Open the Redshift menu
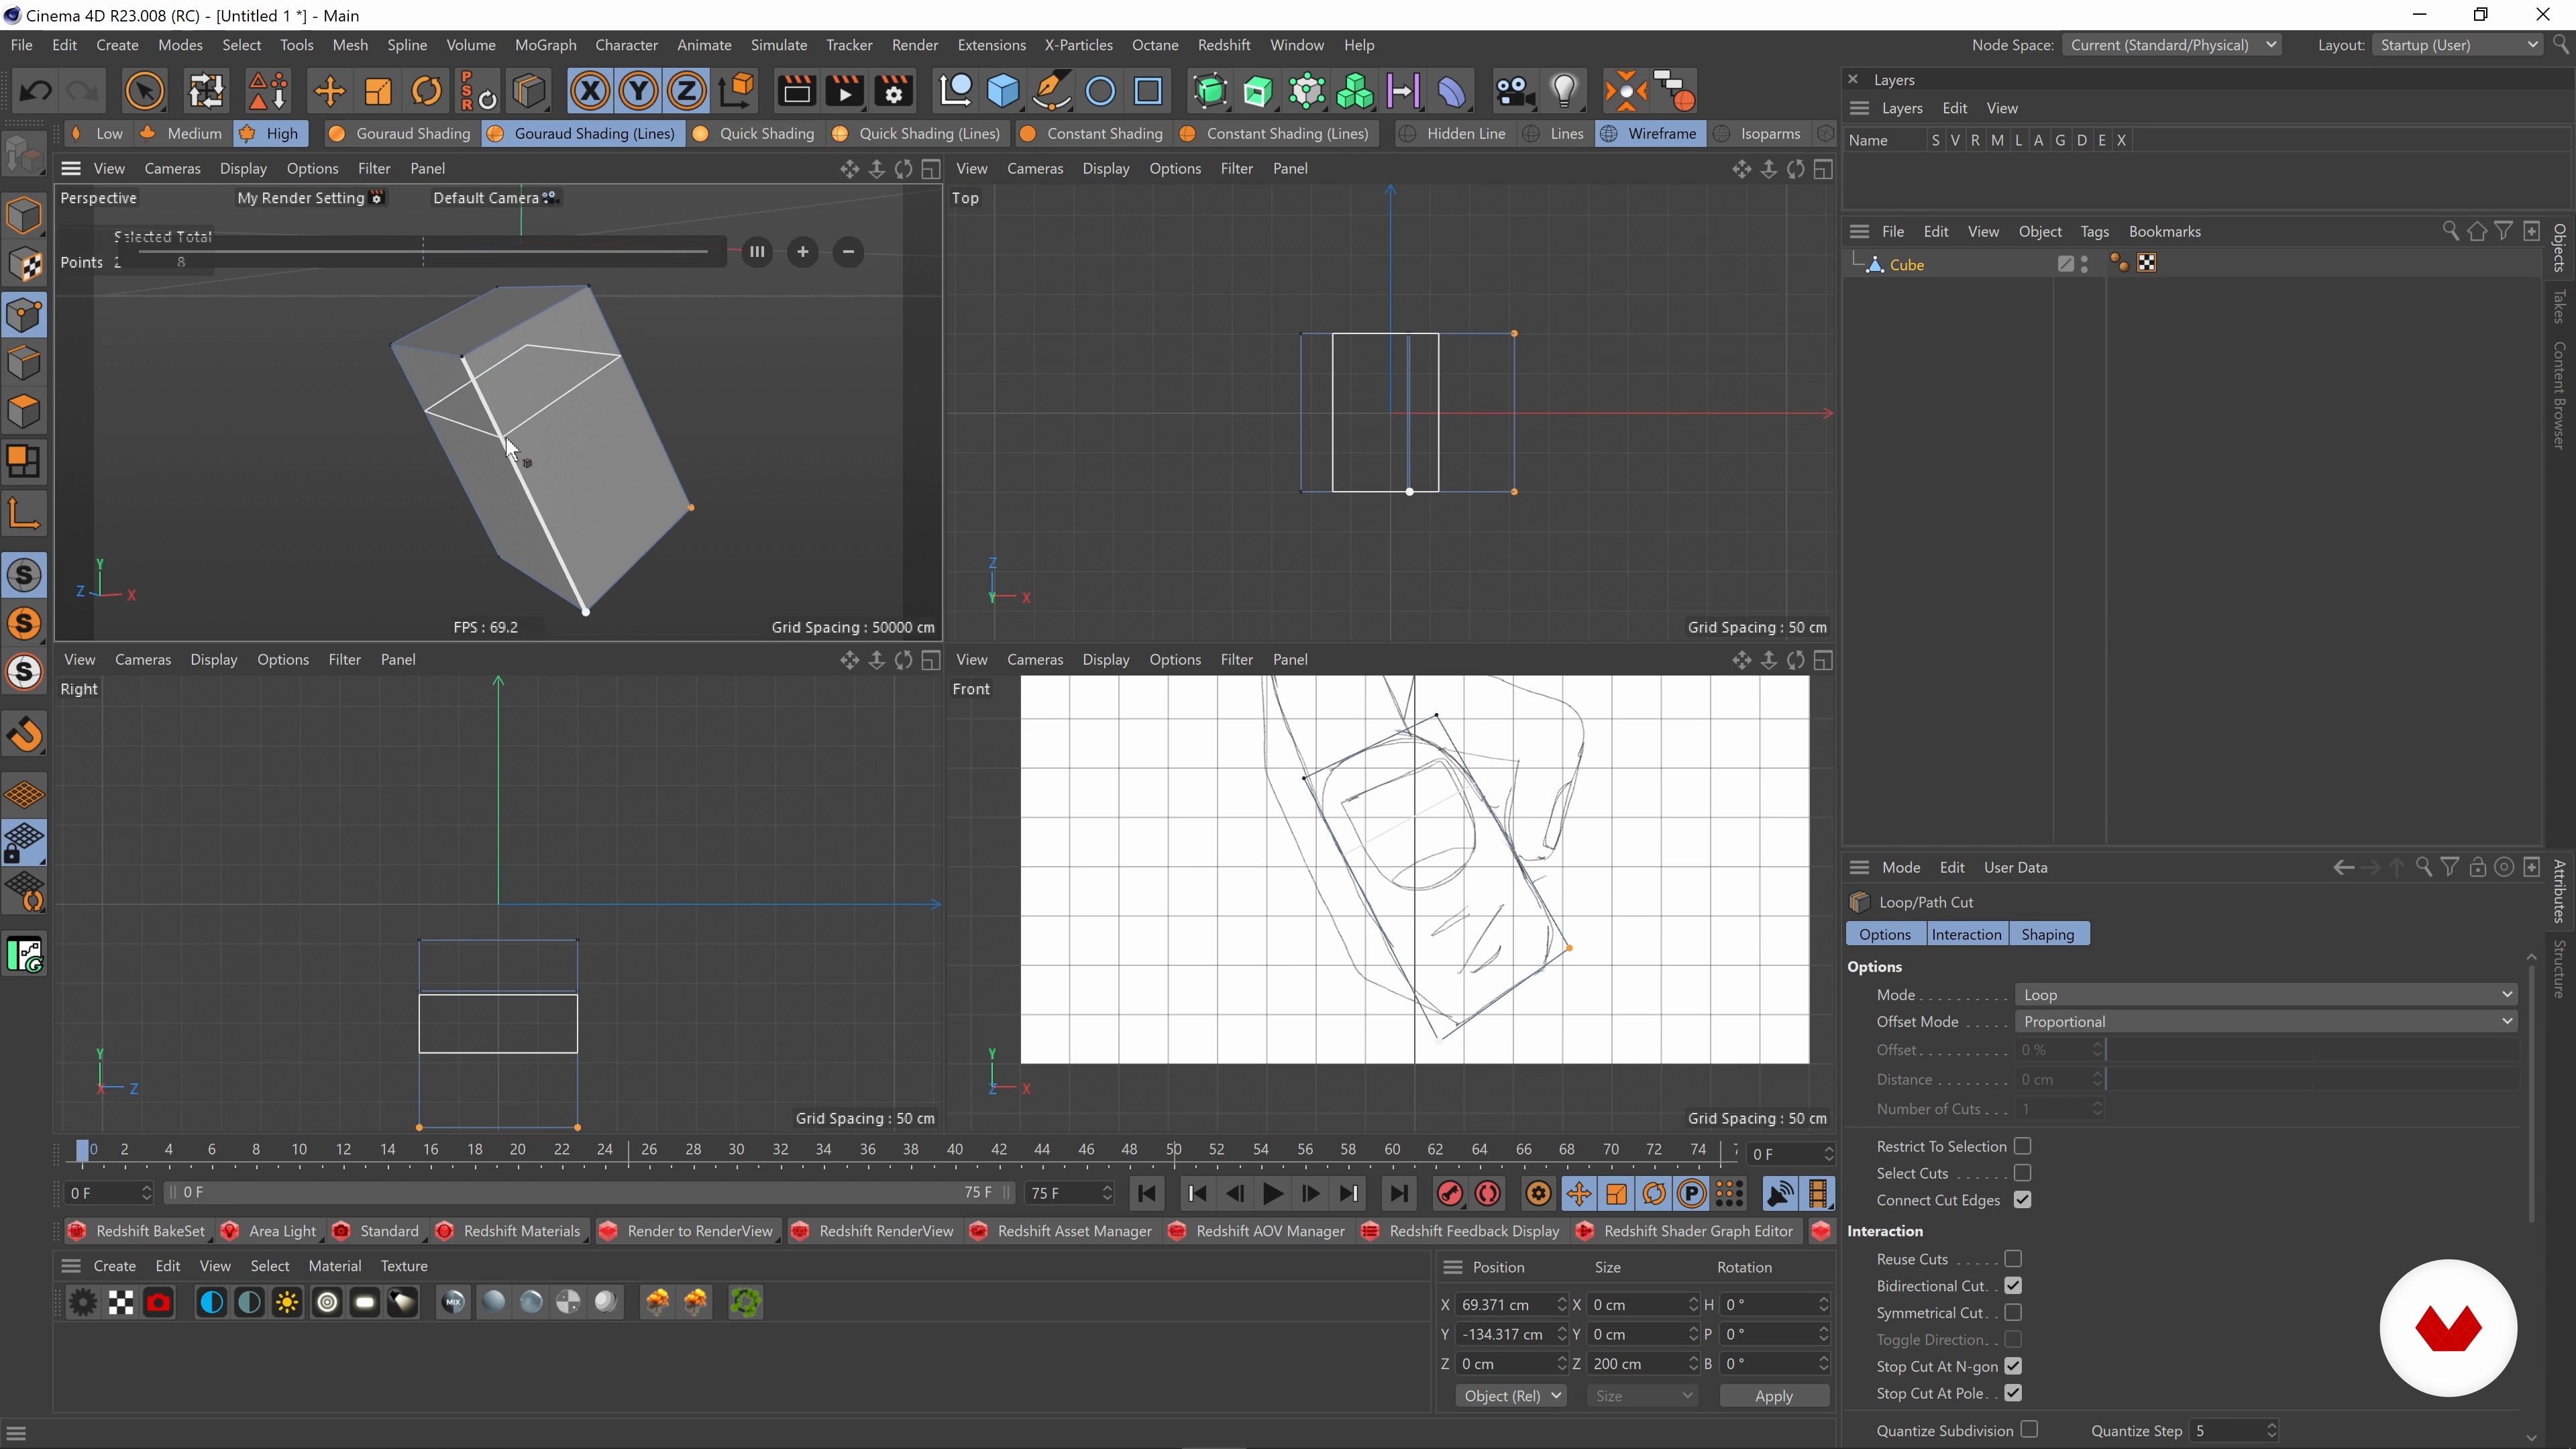 [x=1224, y=45]
